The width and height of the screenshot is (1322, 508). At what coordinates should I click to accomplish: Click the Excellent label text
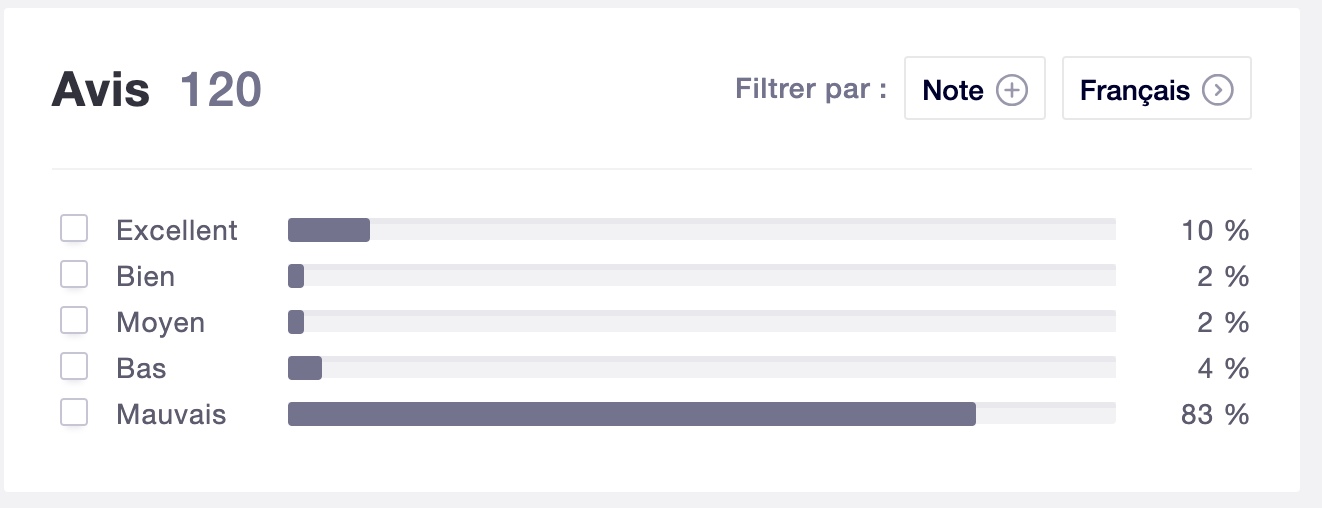[177, 231]
